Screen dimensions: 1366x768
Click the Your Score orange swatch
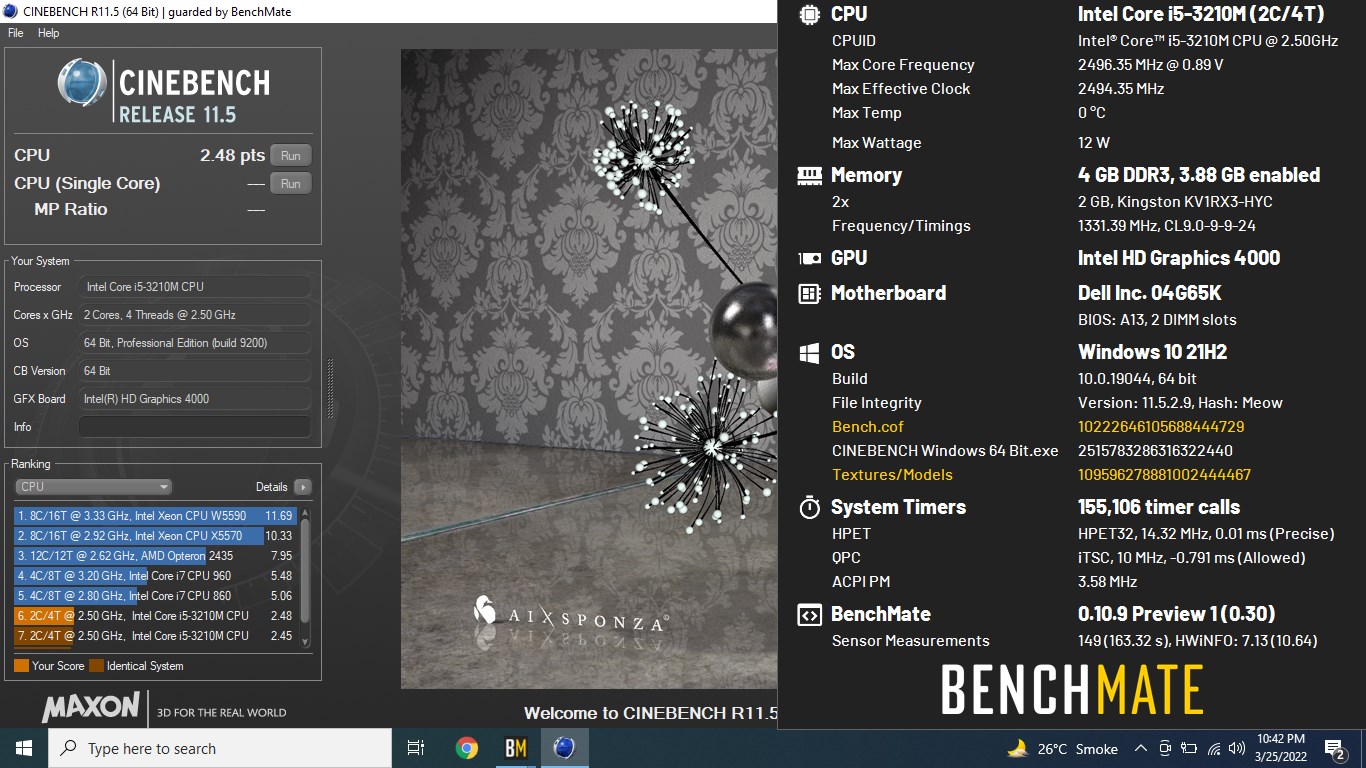coord(21,666)
